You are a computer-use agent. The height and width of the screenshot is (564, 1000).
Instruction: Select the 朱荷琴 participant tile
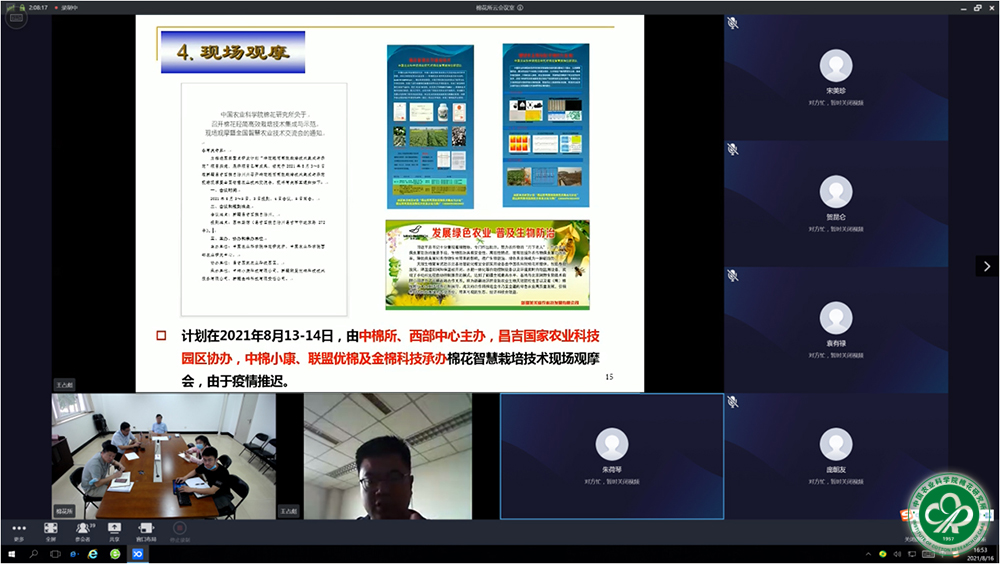(x=611, y=456)
